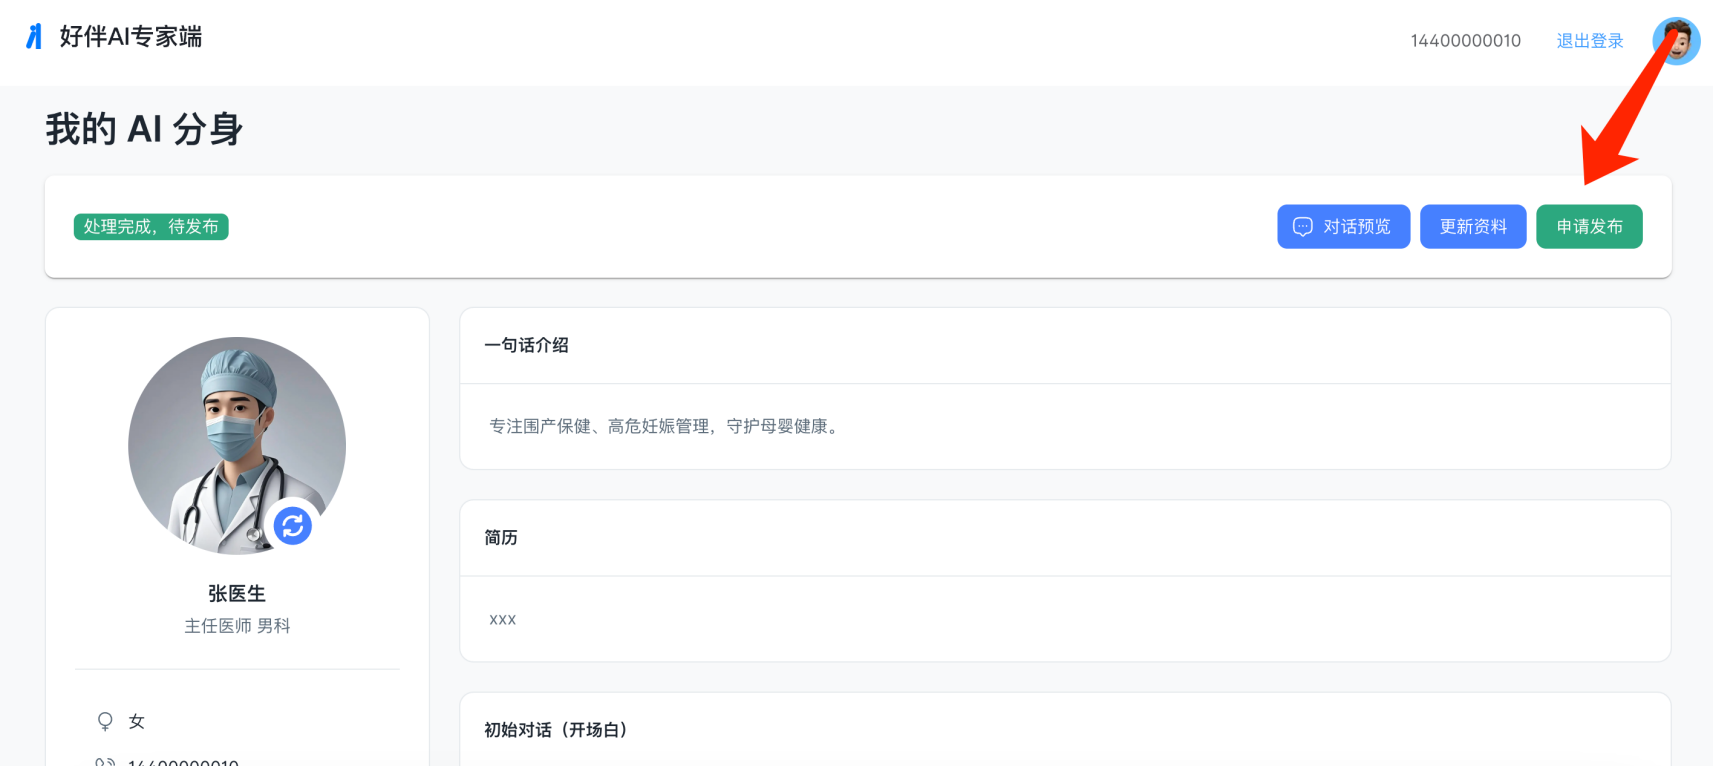Viewport: 1713px width, 766px height.
Task: Click the 申请发布 green button
Action: coord(1589,227)
